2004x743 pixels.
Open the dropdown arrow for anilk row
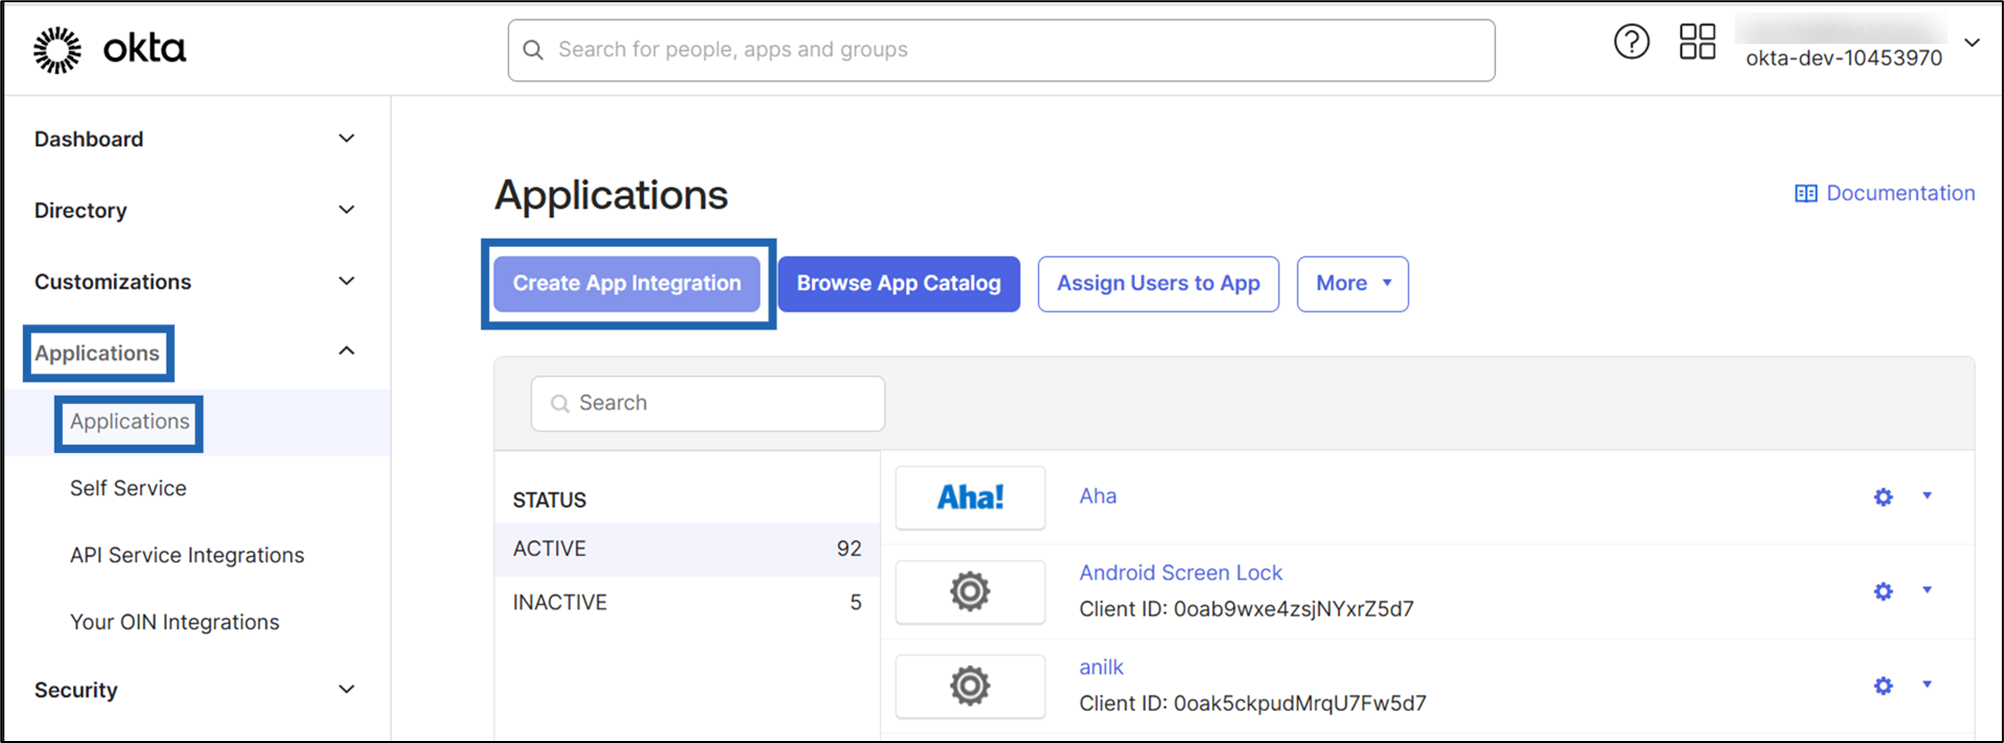pos(1927,684)
